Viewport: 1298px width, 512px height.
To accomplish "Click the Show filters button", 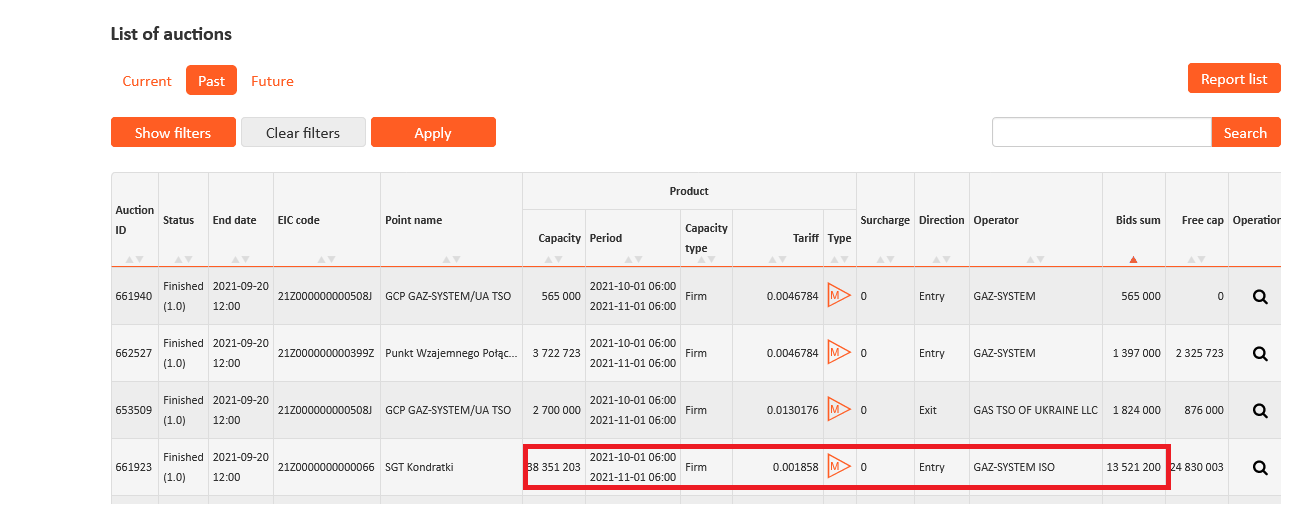I will 173,133.
